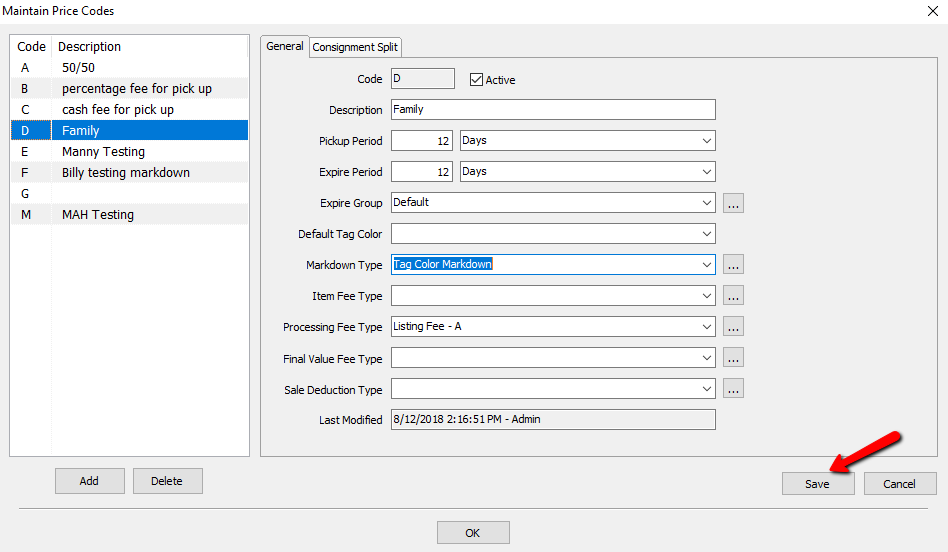
Task: Open the Default Tag Color dropdown
Action: click(706, 234)
